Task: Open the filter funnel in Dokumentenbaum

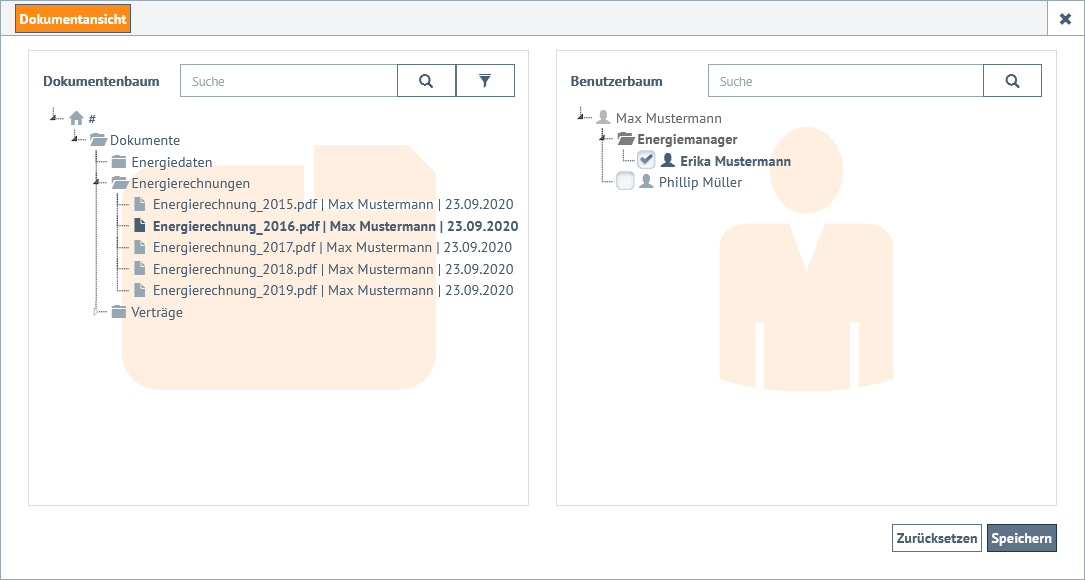Action: tap(485, 81)
